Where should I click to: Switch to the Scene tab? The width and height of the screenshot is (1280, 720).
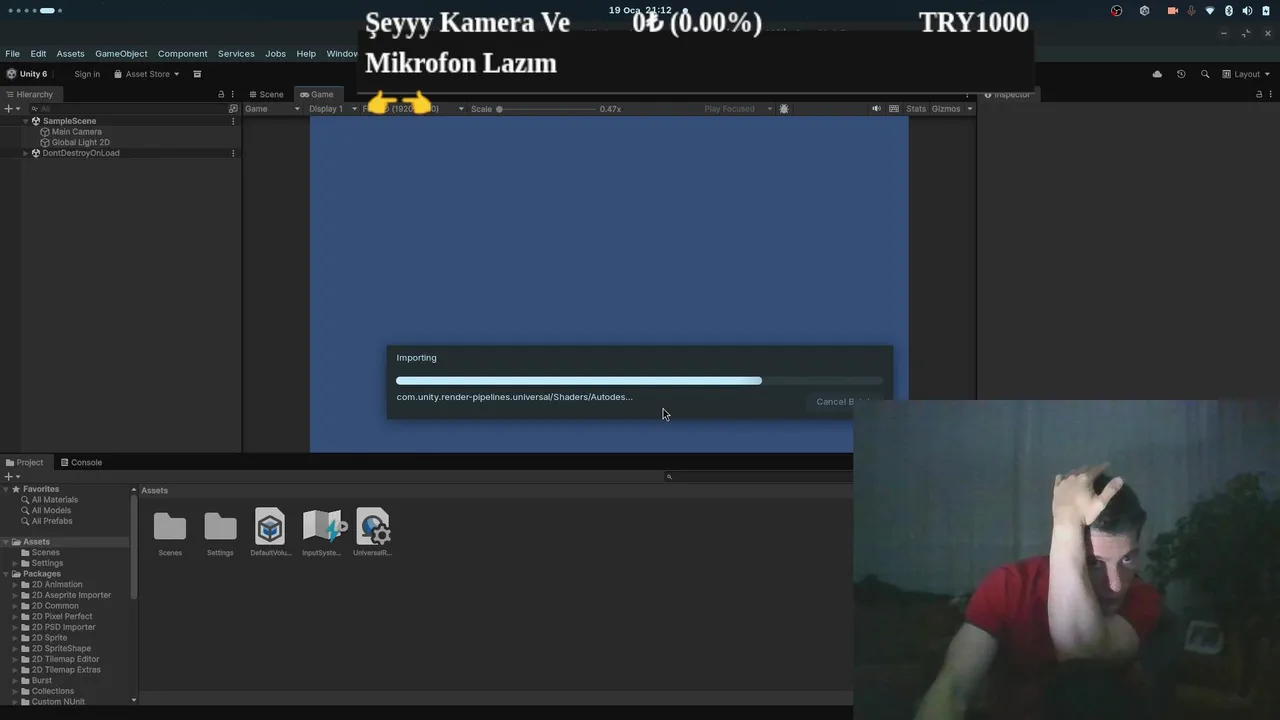[x=266, y=94]
